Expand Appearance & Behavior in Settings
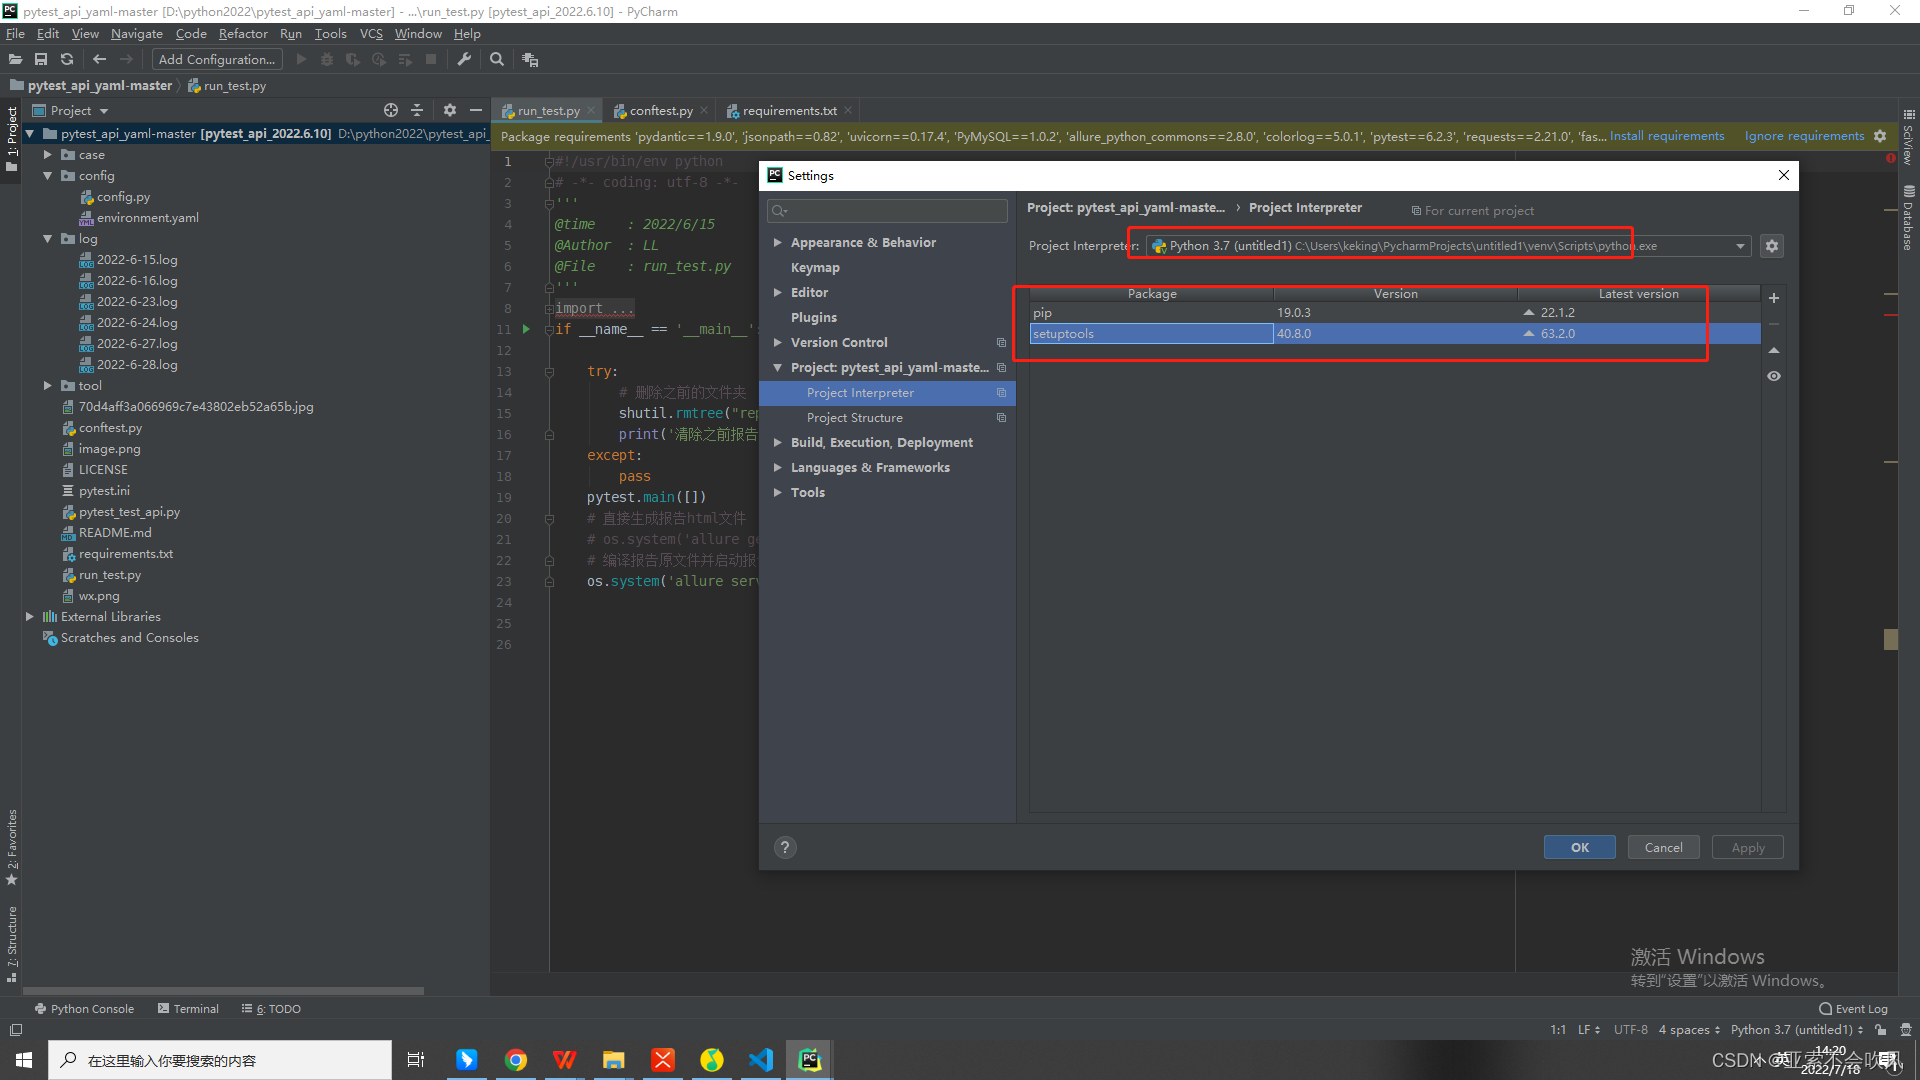 (x=777, y=243)
